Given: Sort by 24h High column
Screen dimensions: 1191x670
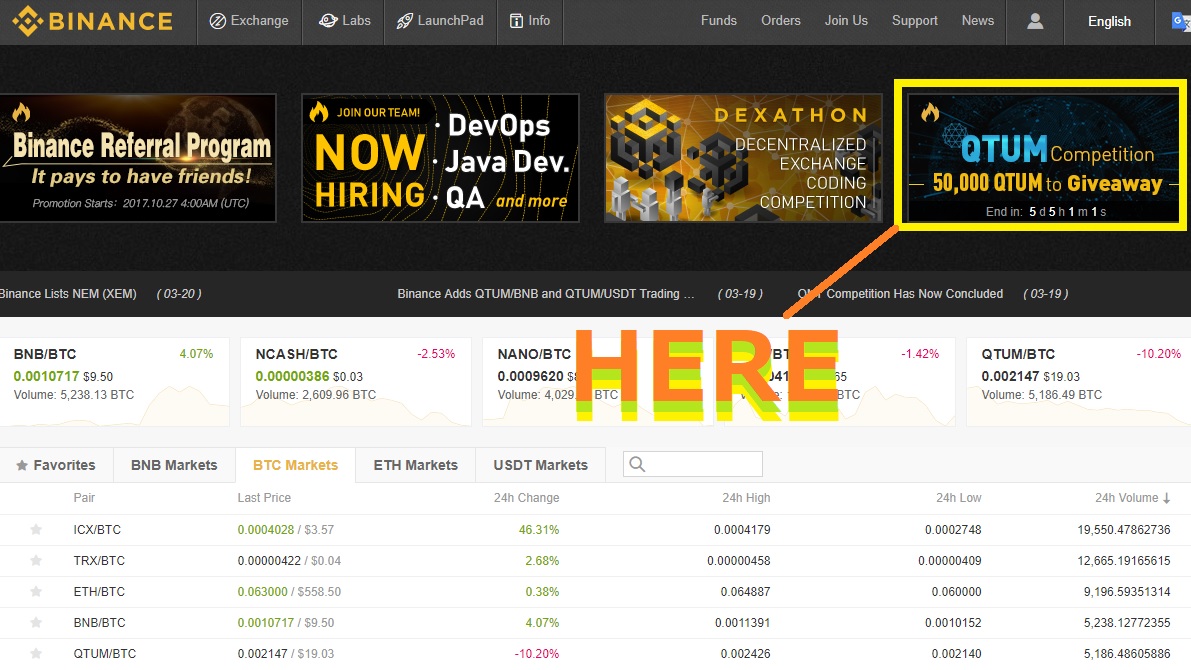Looking at the screenshot, I should click(746, 498).
